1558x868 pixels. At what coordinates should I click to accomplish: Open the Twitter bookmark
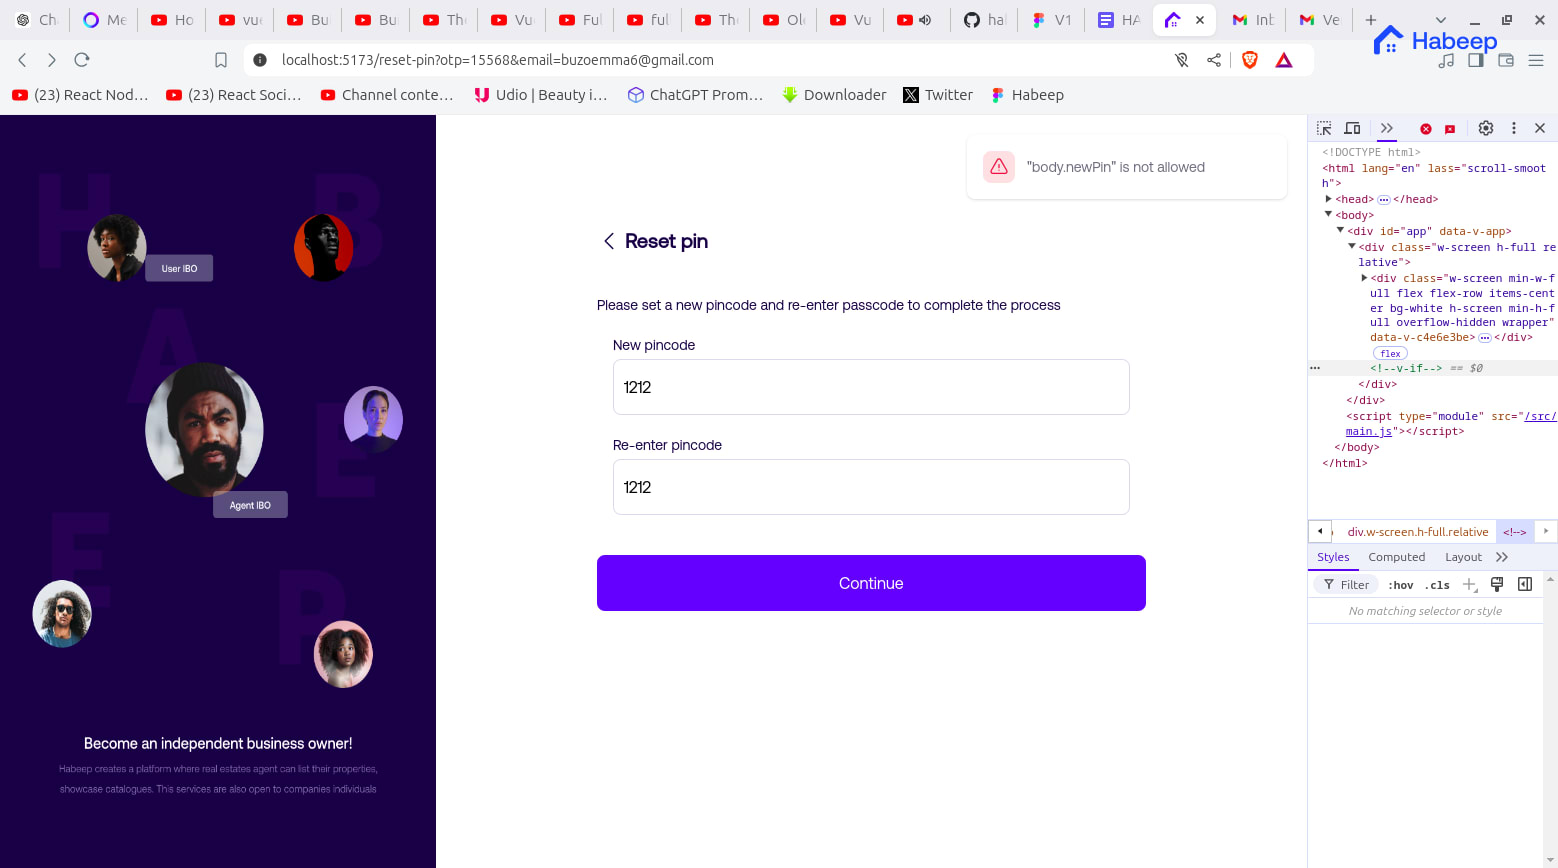click(938, 95)
